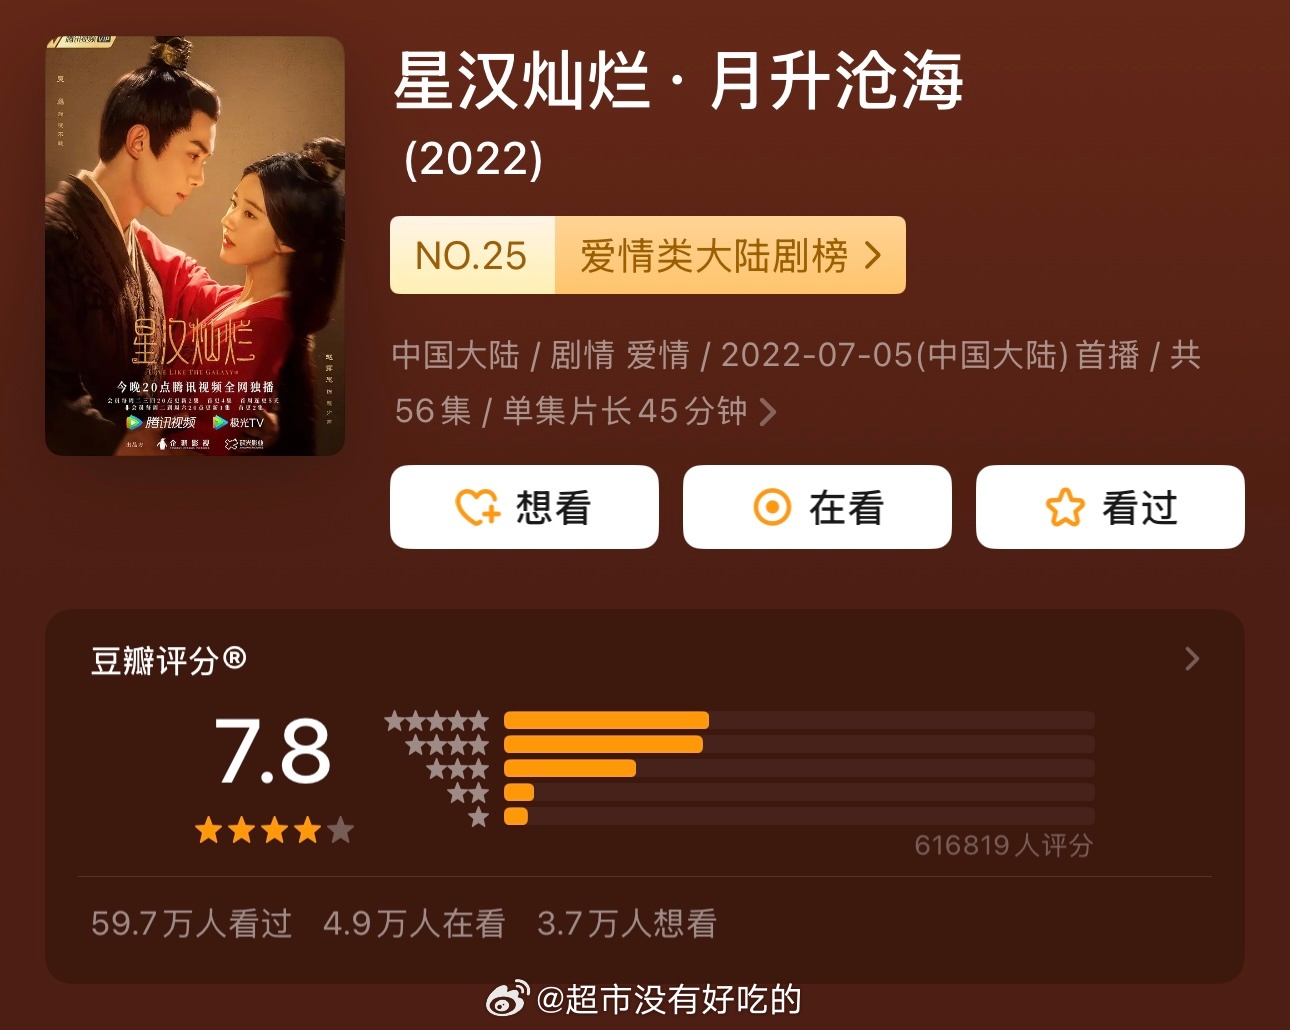Tap the heart-plus icon on 想看
This screenshot has height=1030, width=1290.
click(478, 507)
